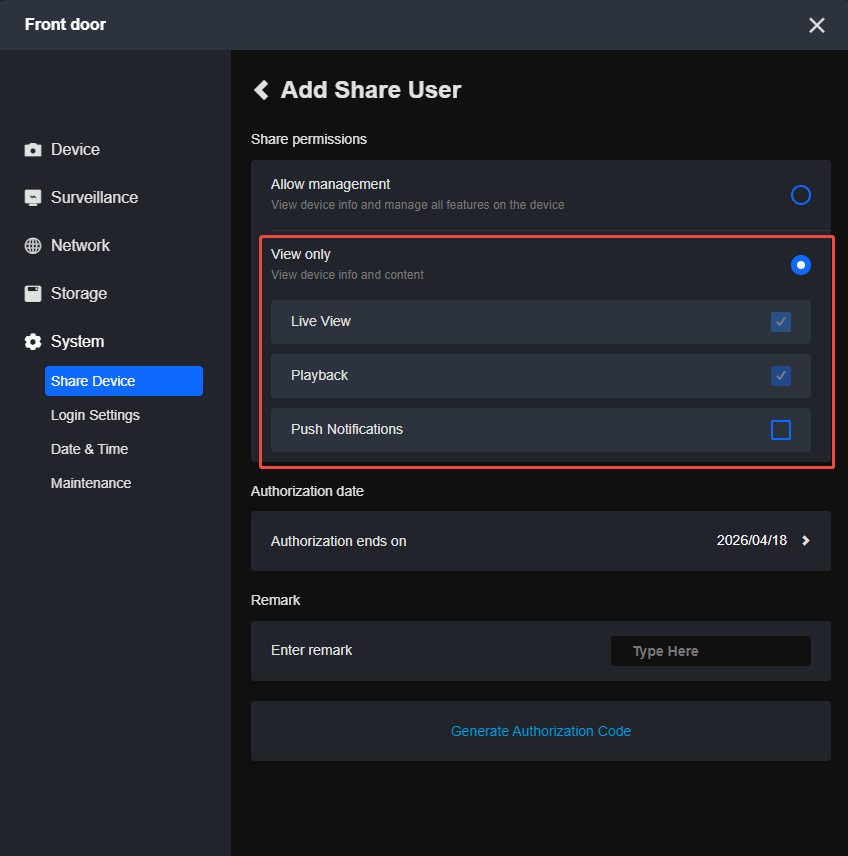Click the Surveillance monitor icon
This screenshot has width=848, height=856.
click(x=33, y=198)
